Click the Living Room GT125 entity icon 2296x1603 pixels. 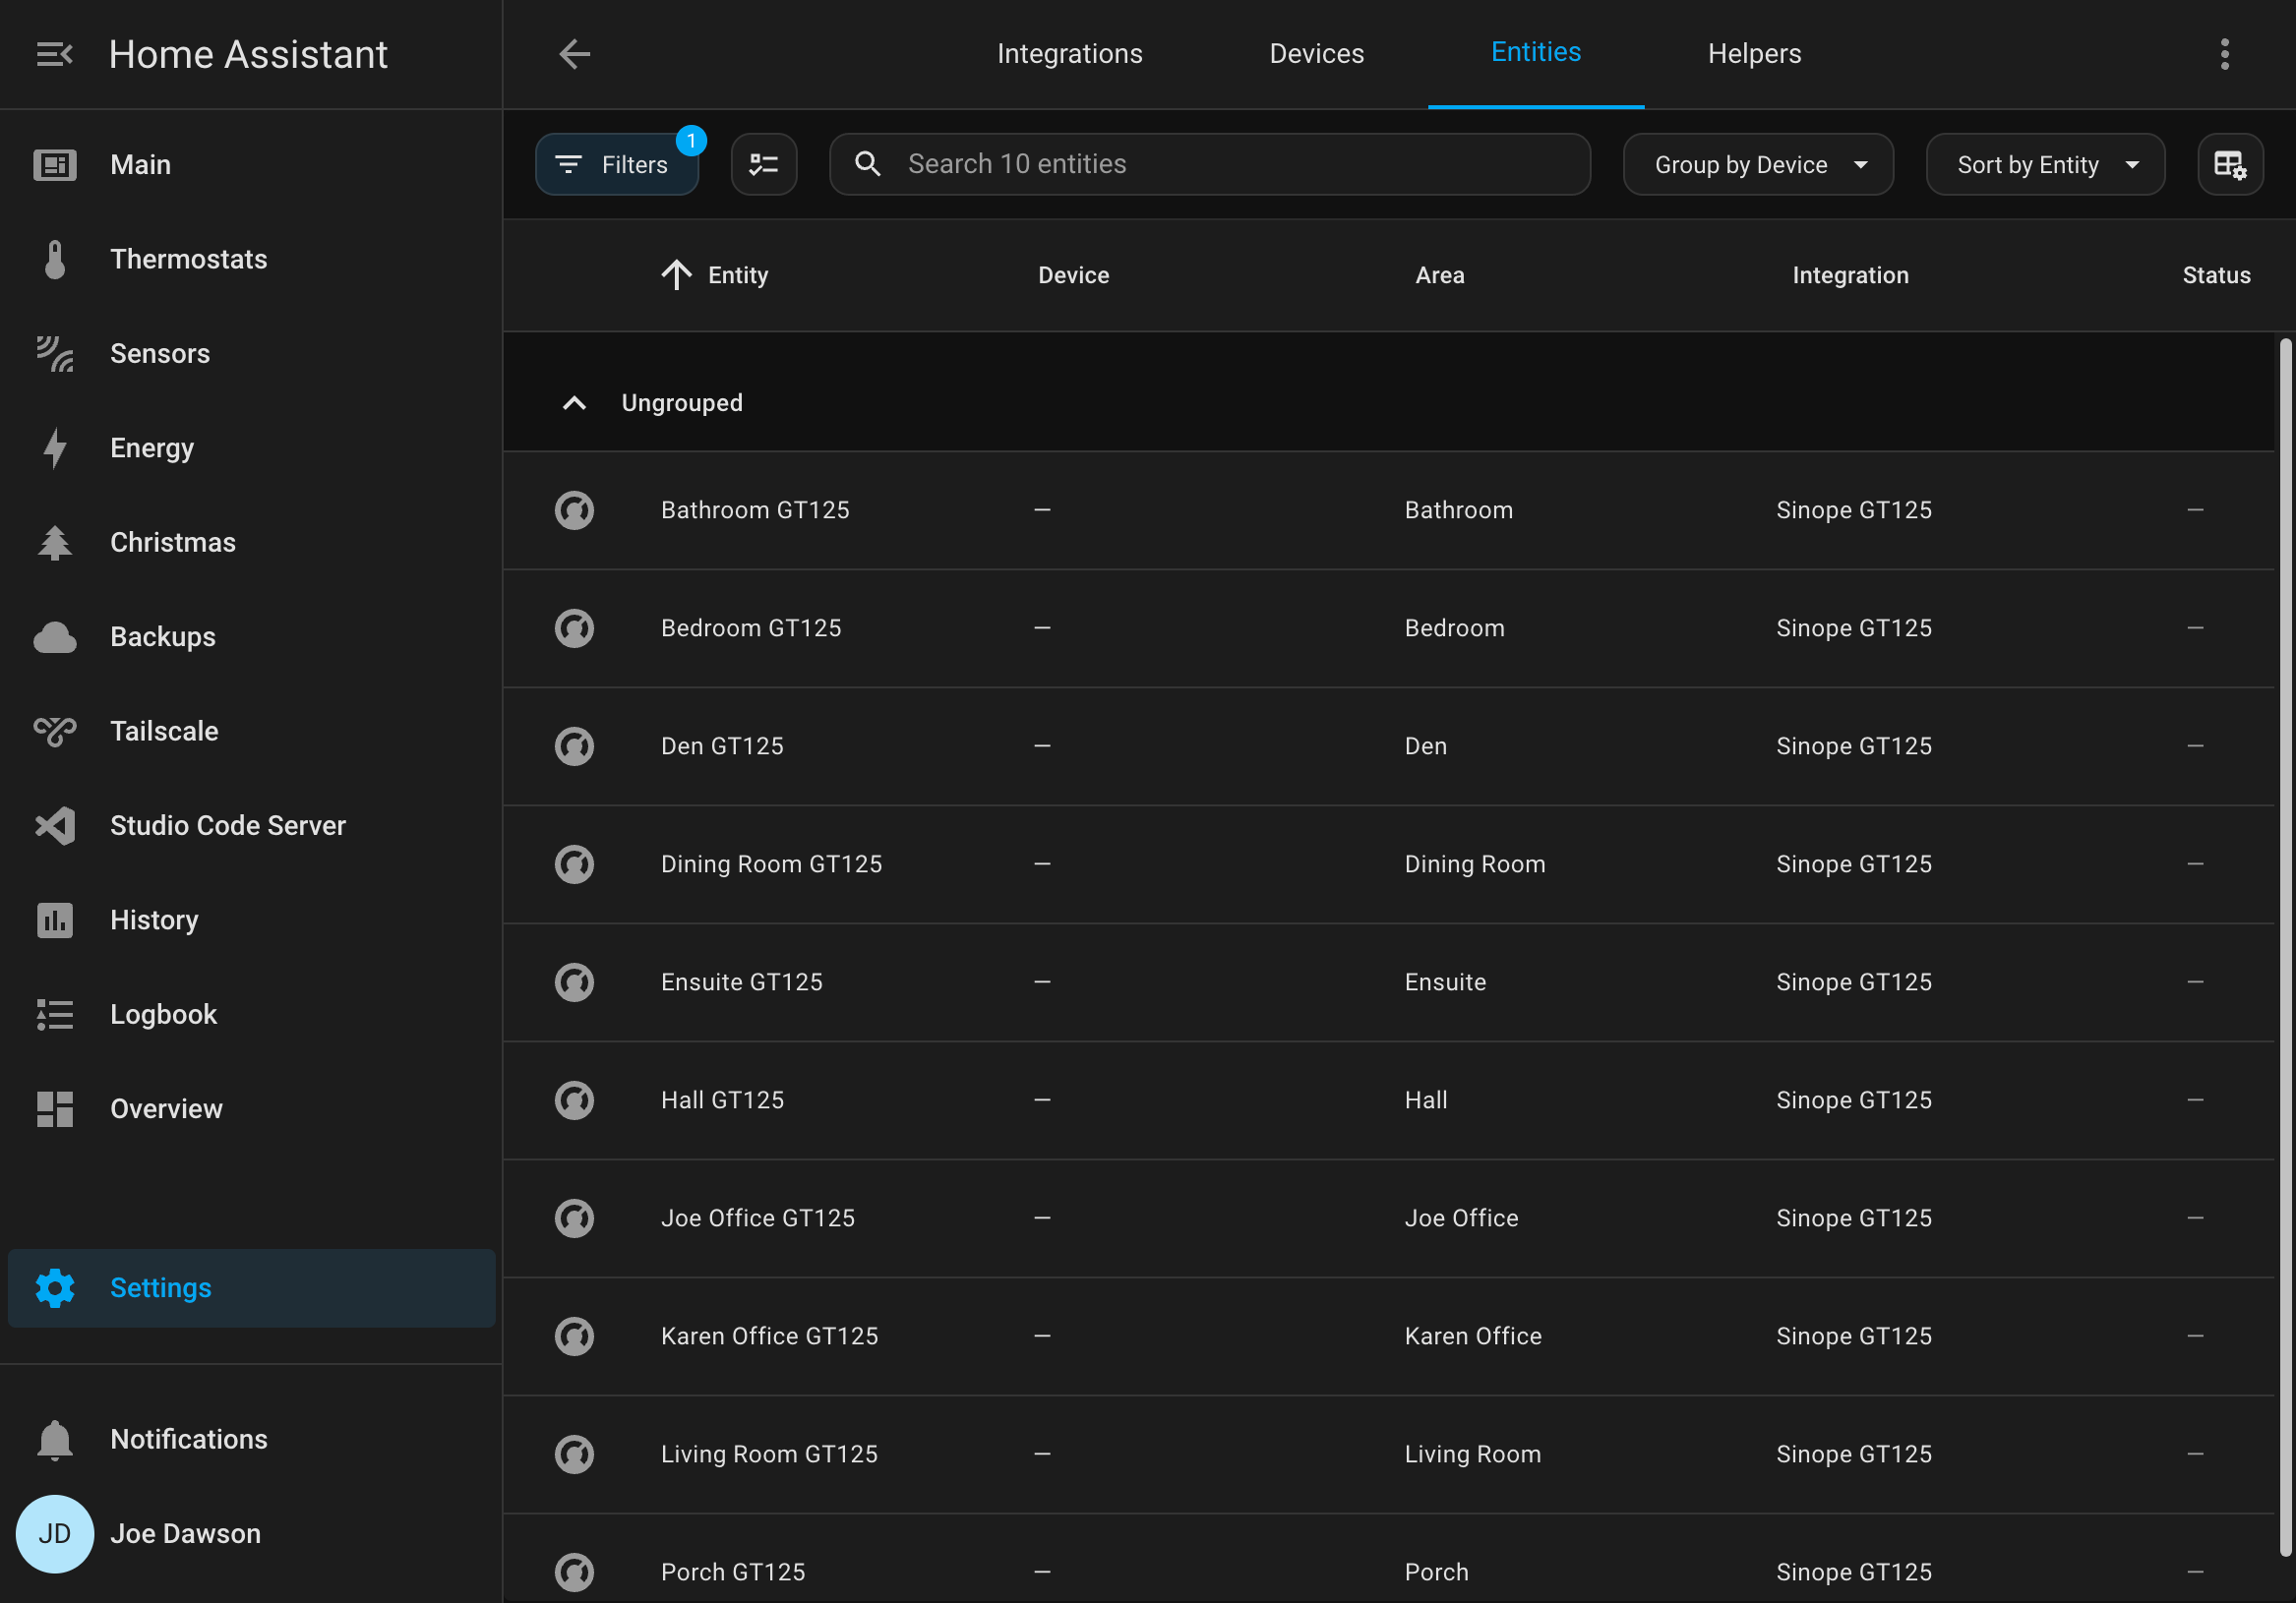point(574,1455)
